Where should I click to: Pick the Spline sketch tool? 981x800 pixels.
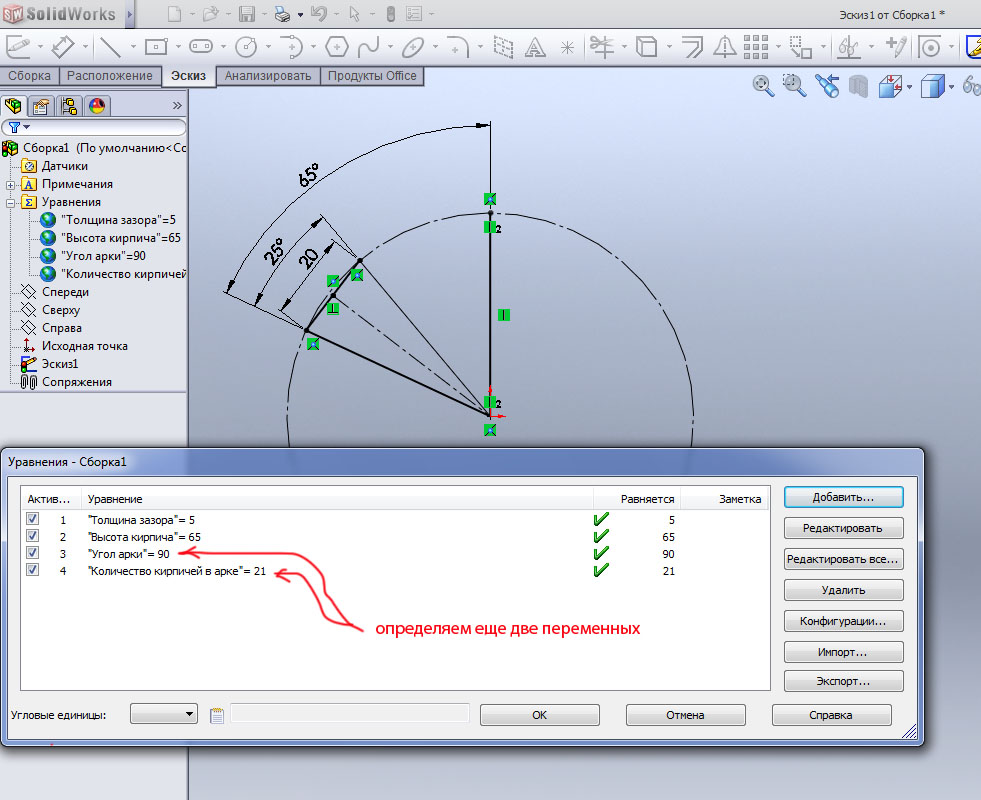tap(368, 47)
